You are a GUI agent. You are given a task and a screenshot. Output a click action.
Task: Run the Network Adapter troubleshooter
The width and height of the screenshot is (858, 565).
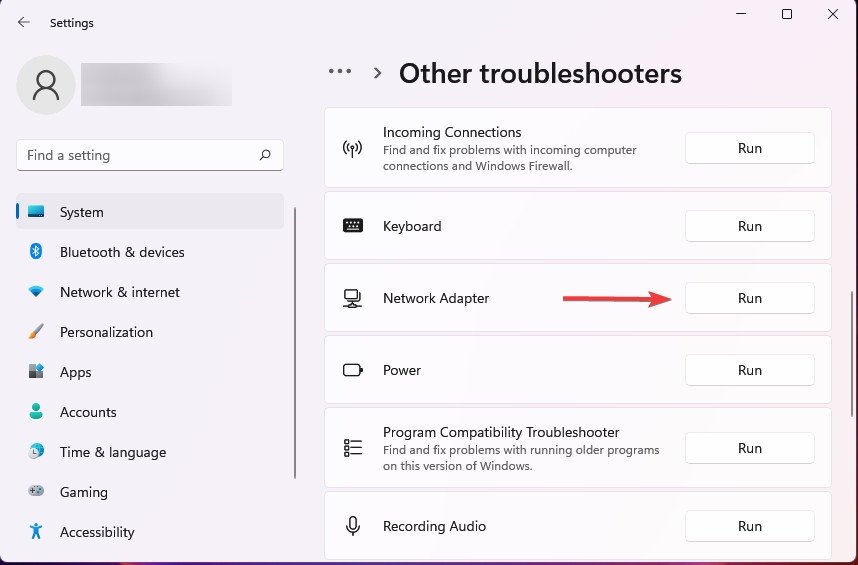750,298
